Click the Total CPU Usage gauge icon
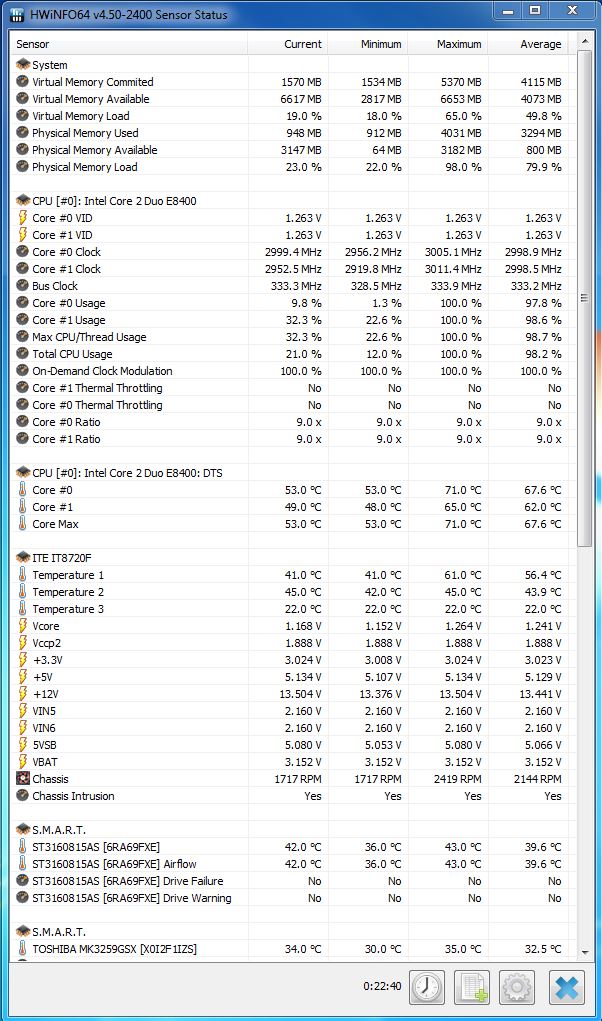The height and width of the screenshot is (1021, 602). point(23,354)
